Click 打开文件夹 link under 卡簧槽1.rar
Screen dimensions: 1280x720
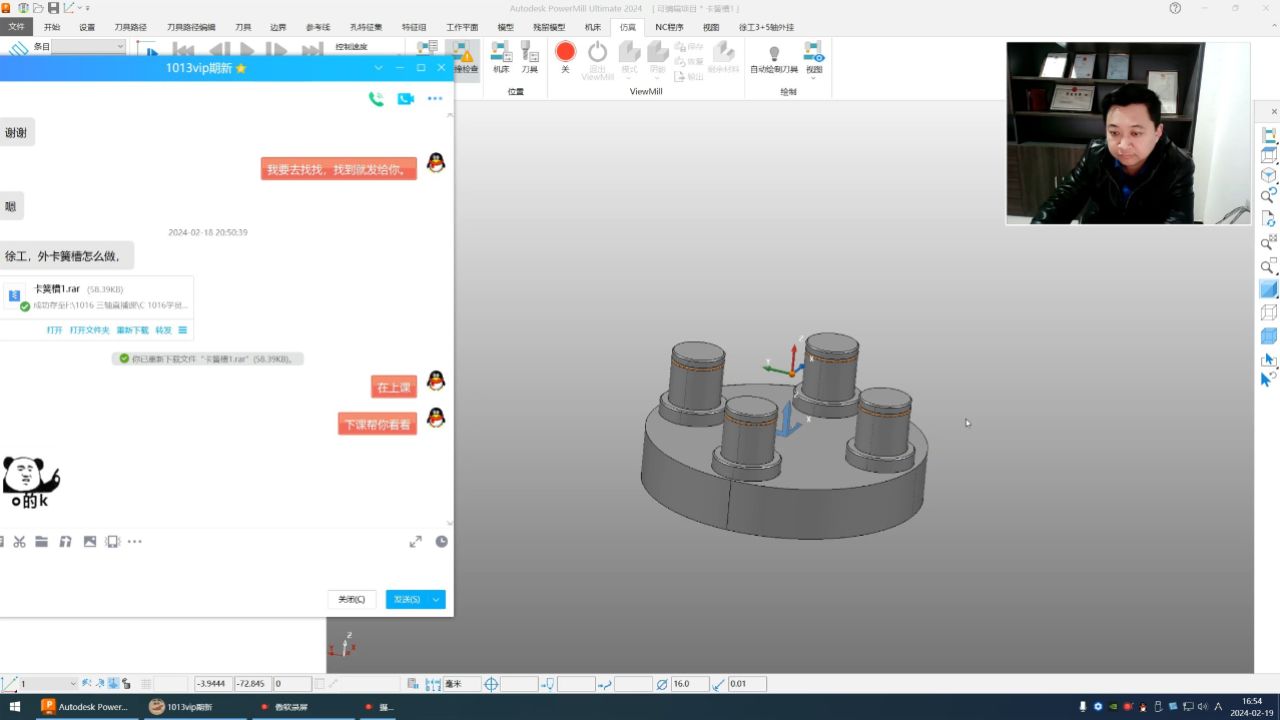89,330
